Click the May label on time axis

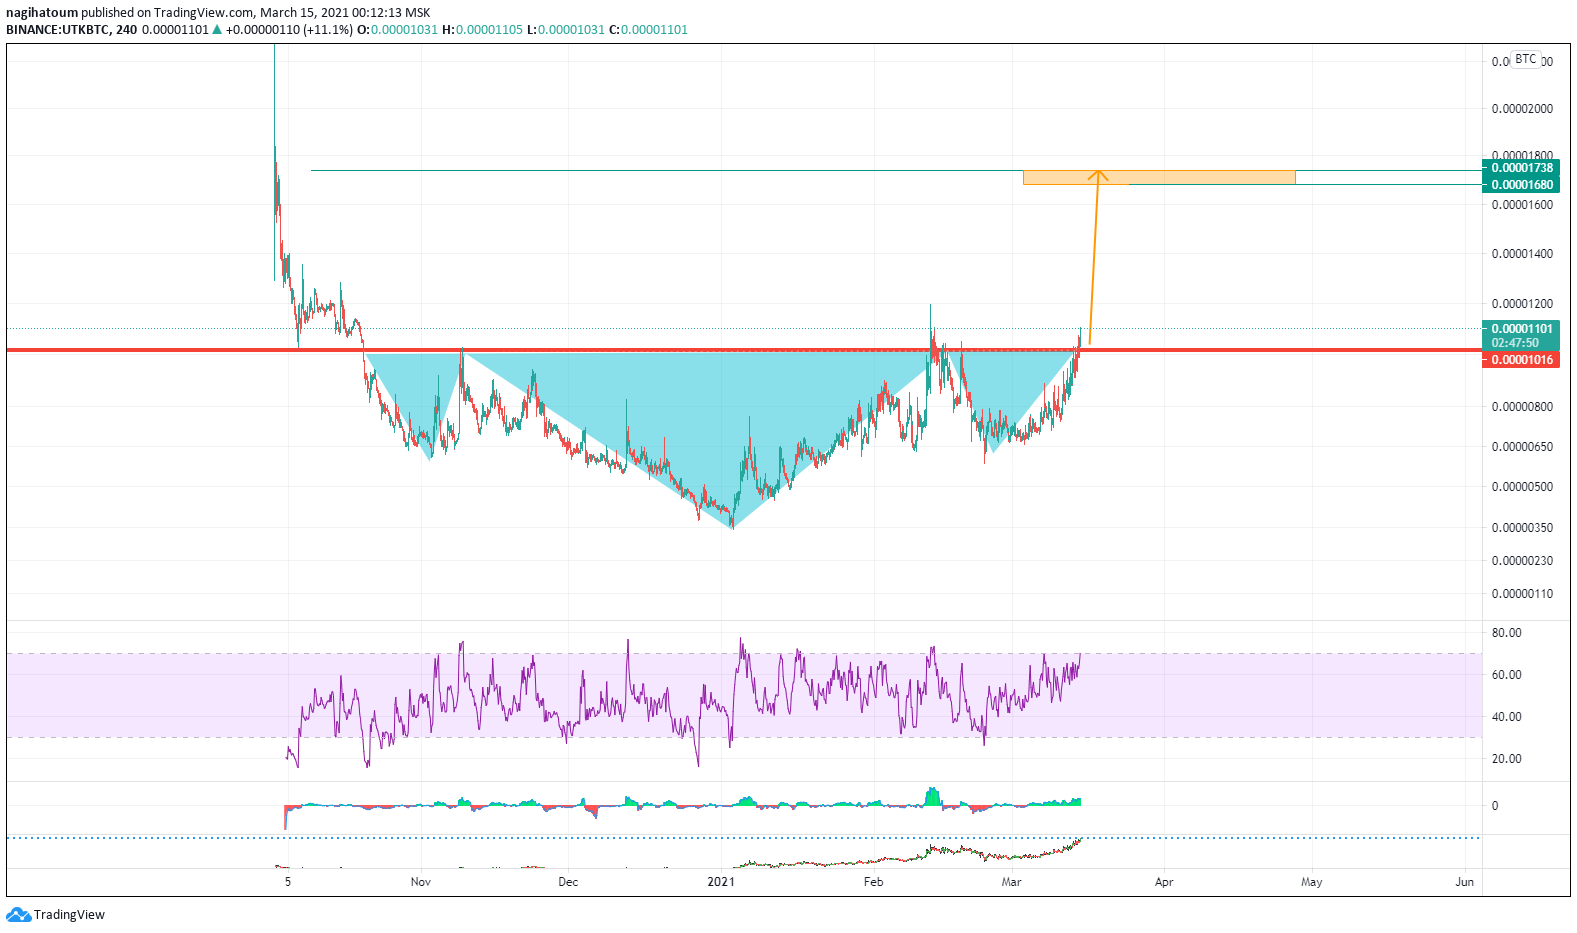[x=1311, y=882]
